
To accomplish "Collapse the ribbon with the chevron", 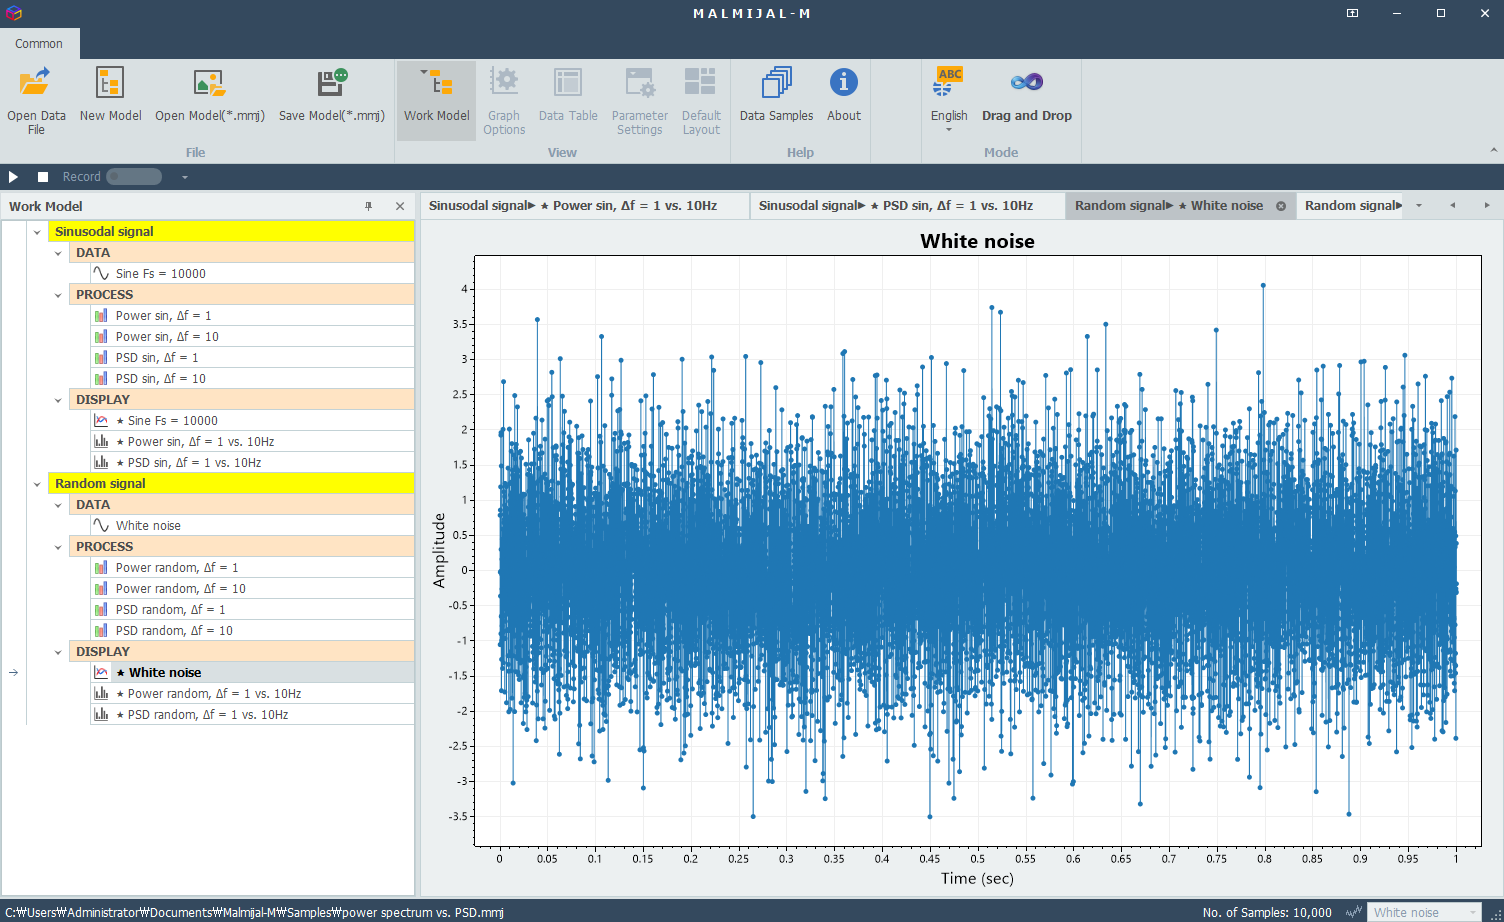I will coord(1494,151).
